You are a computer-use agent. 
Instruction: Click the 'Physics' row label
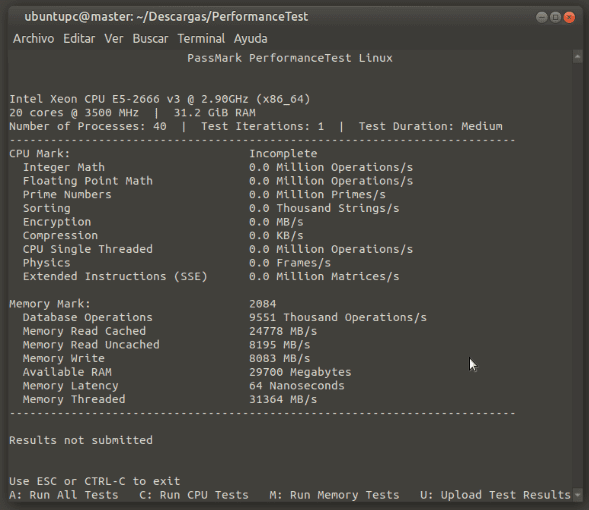47,263
